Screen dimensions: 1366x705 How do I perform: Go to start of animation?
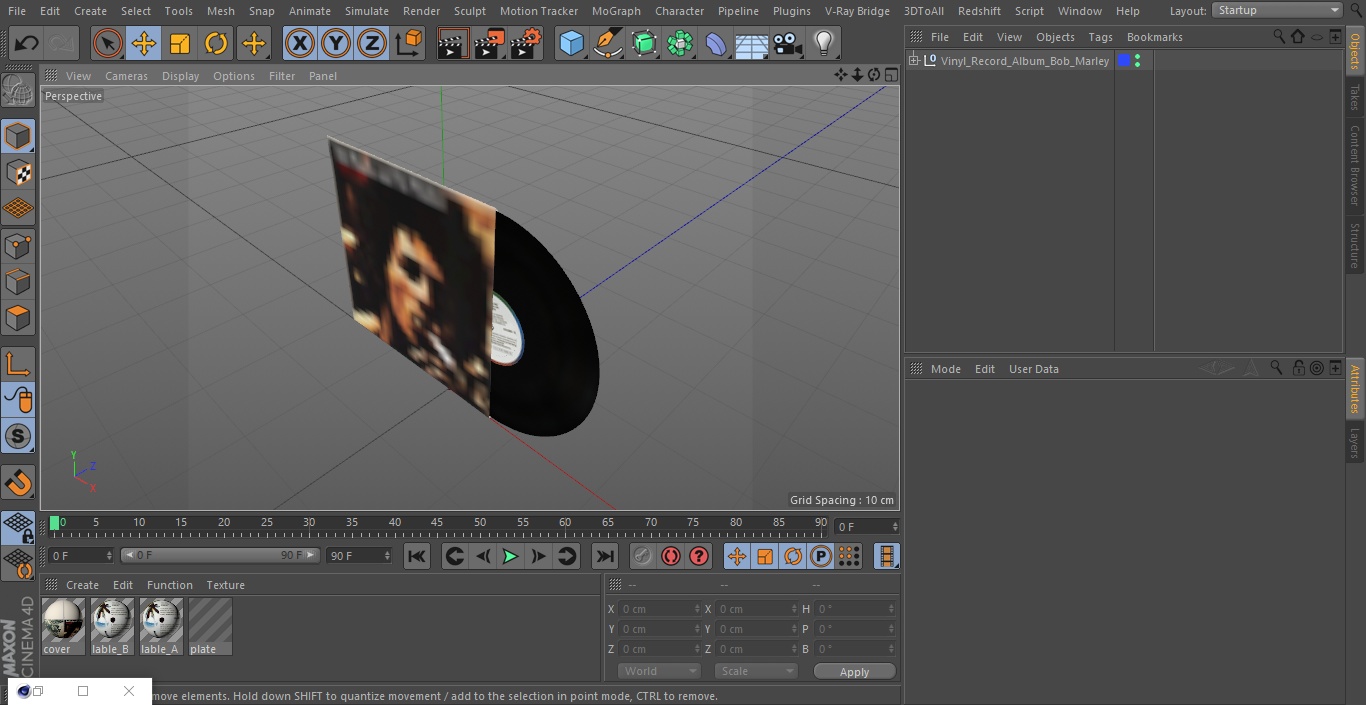coord(417,556)
